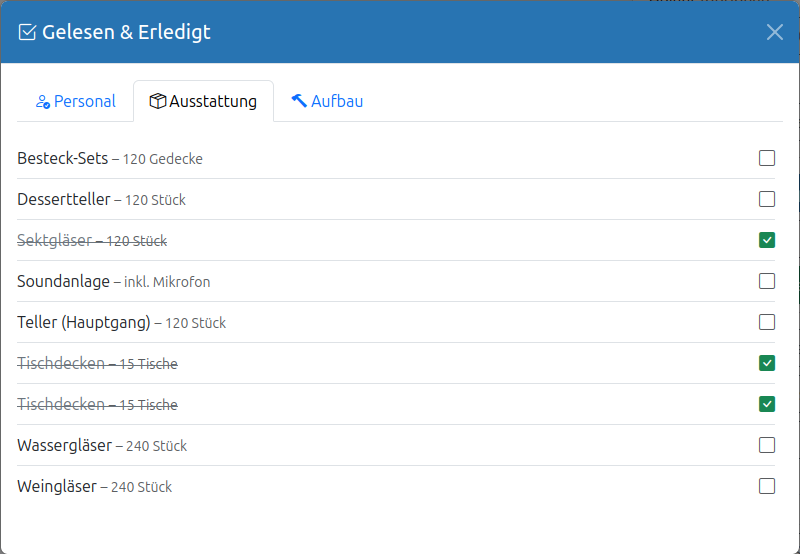Click the hammer icon on Aufbau tab
Image resolution: width=800 pixels, height=554 pixels.
[299, 100]
